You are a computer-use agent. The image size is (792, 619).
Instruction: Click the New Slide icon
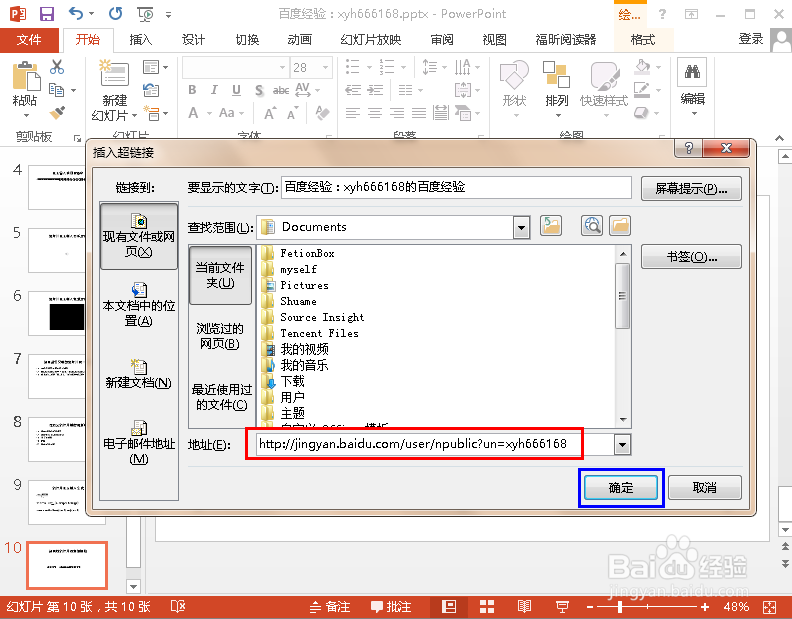[114, 74]
